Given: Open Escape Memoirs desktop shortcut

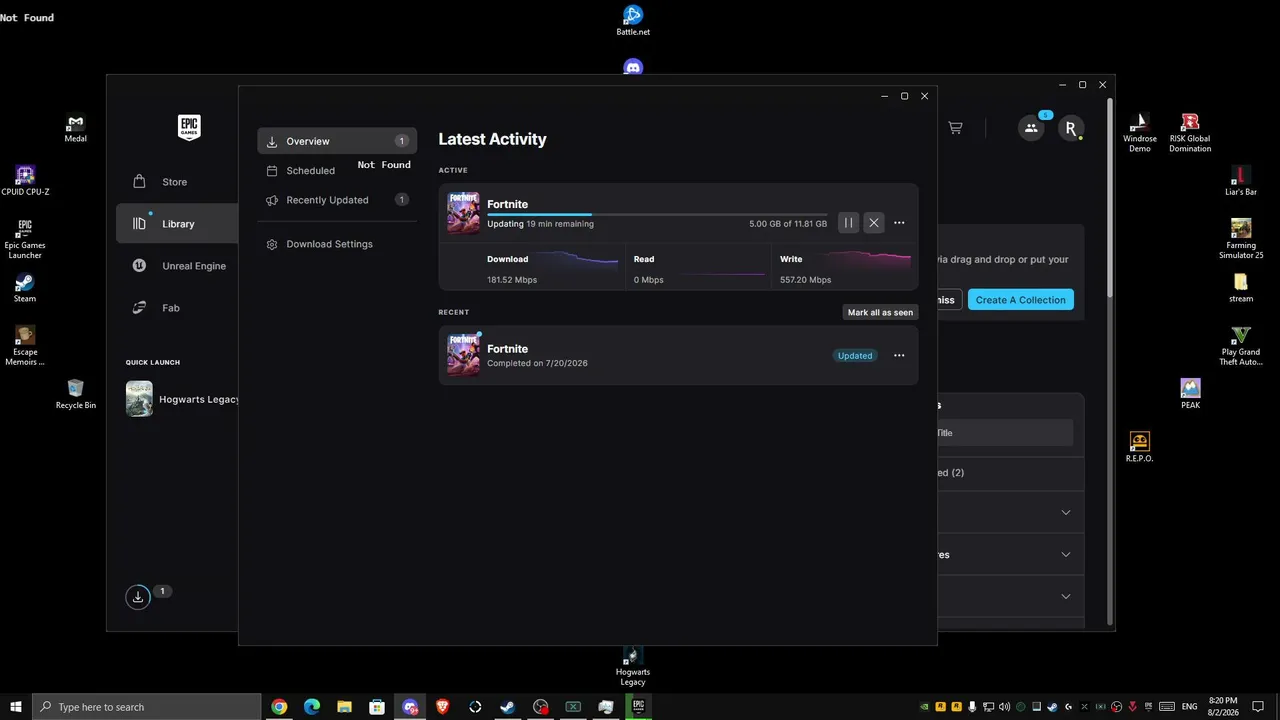Looking at the screenshot, I should [x=25, y=346].
